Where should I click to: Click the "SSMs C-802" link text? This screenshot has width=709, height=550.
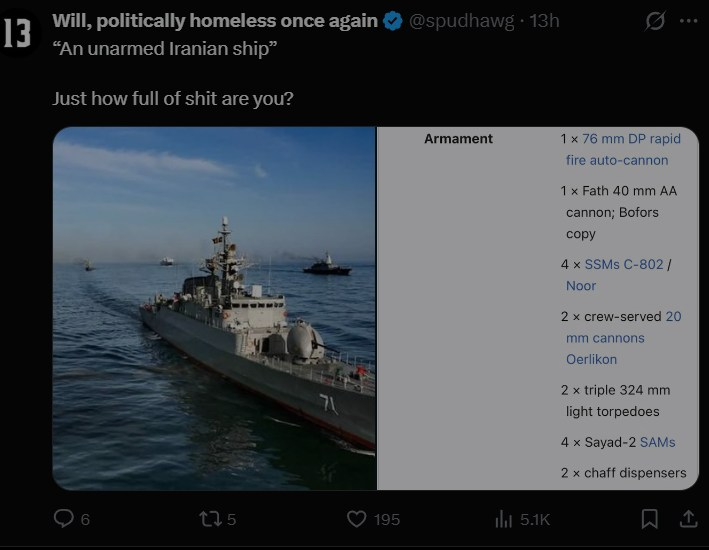623,264
